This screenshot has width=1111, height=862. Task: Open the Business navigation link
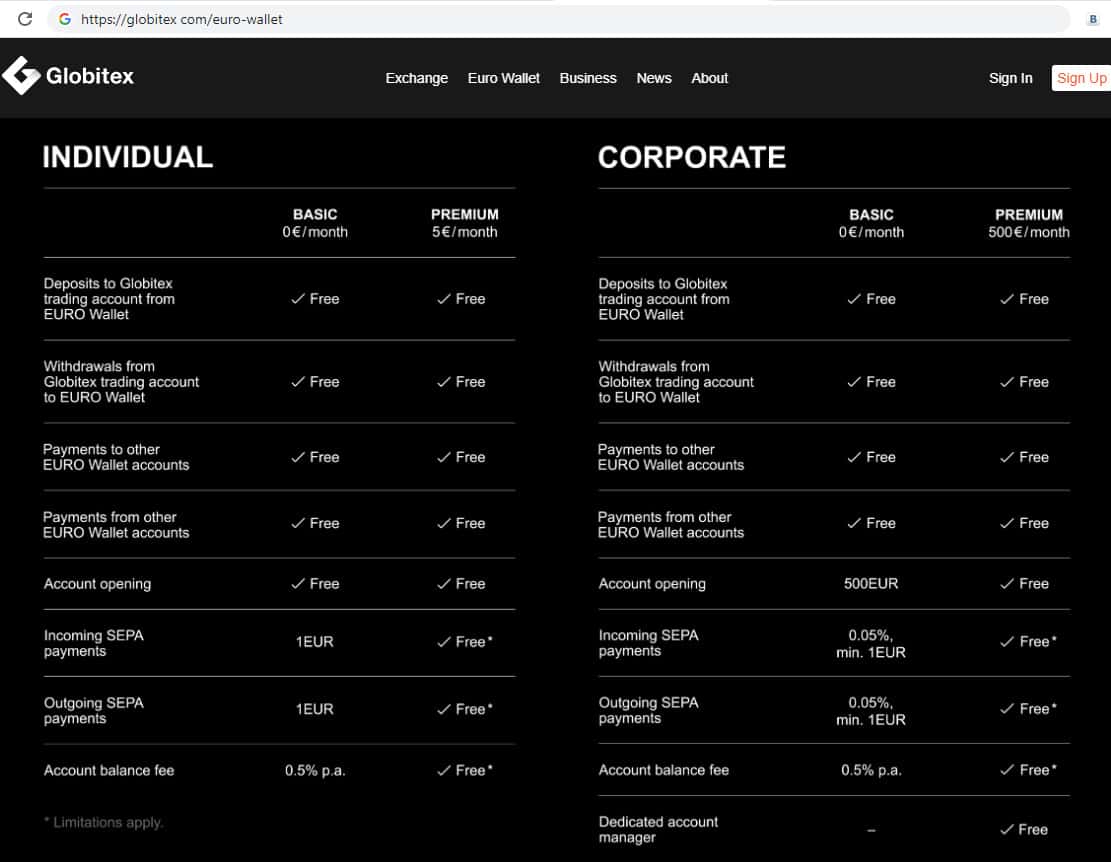587,78
